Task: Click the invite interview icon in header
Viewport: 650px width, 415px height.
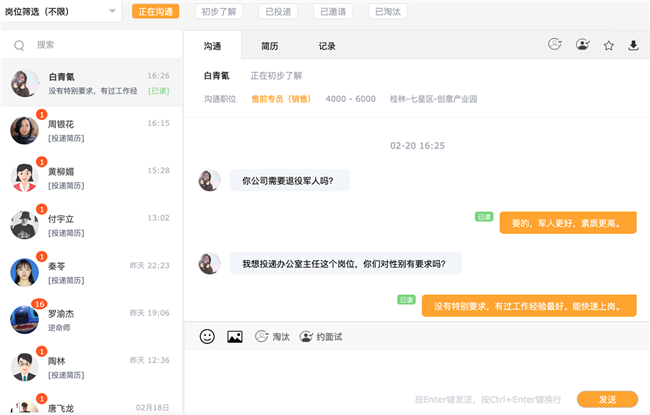Action: (x=583, y=44)
